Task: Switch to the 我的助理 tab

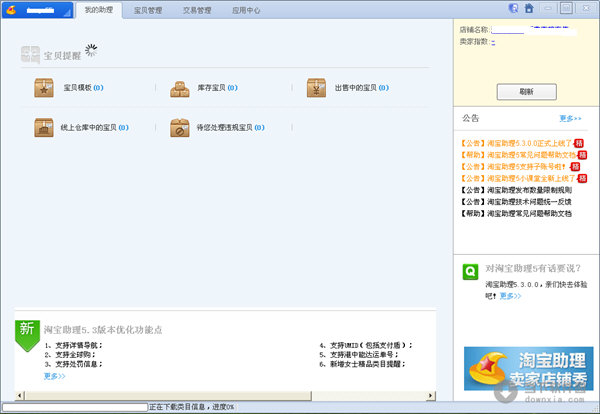Action: [x=99, y=10]
